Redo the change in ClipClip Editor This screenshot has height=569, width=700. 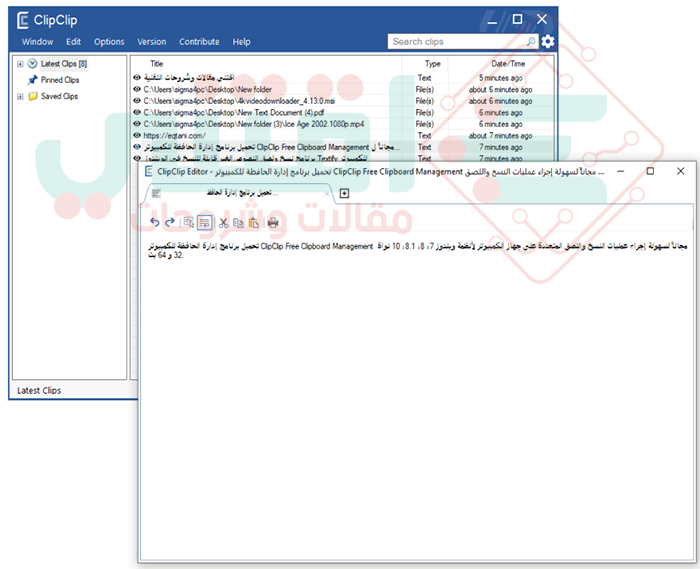click(170, 222)
